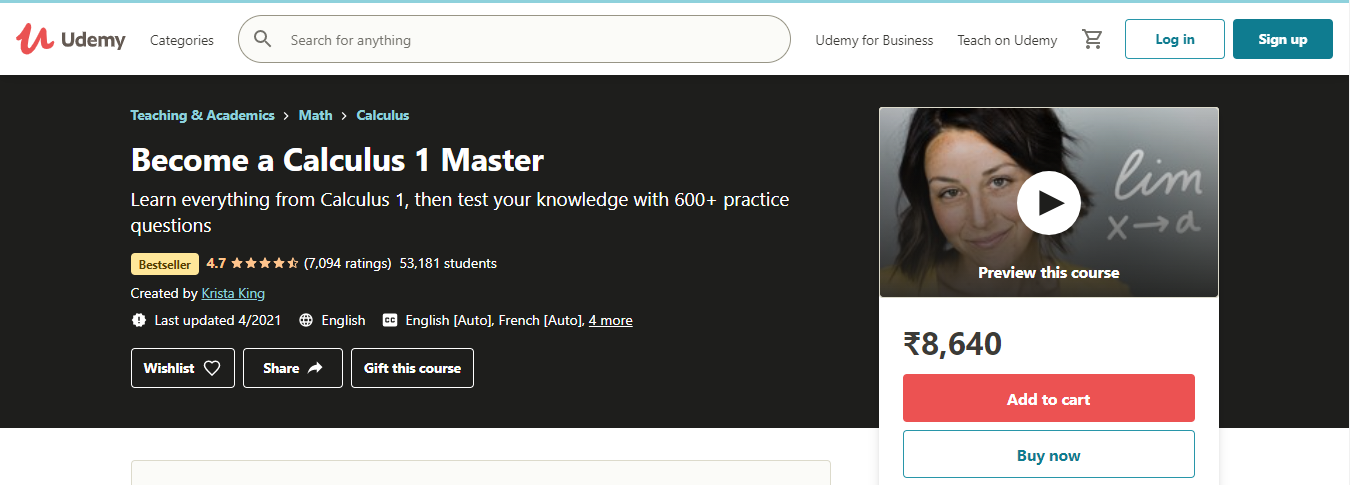
Task: Focus the Search for anything field
Action: tap(530, 40)
